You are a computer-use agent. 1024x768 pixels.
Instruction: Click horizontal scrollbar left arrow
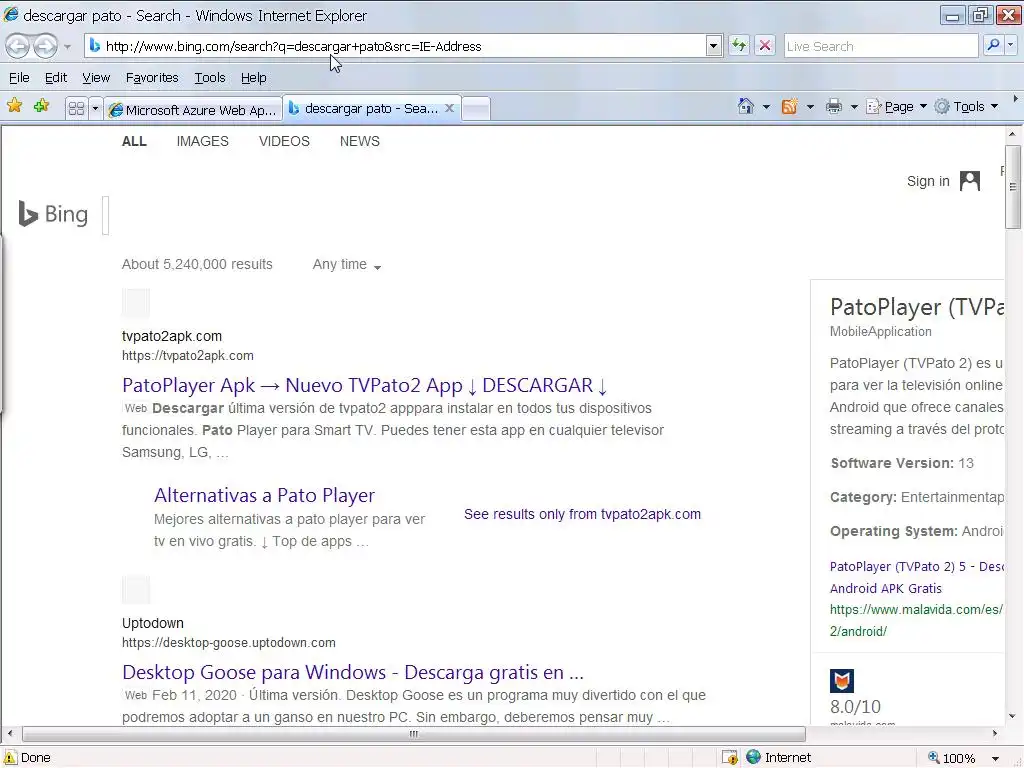point(9,733)
